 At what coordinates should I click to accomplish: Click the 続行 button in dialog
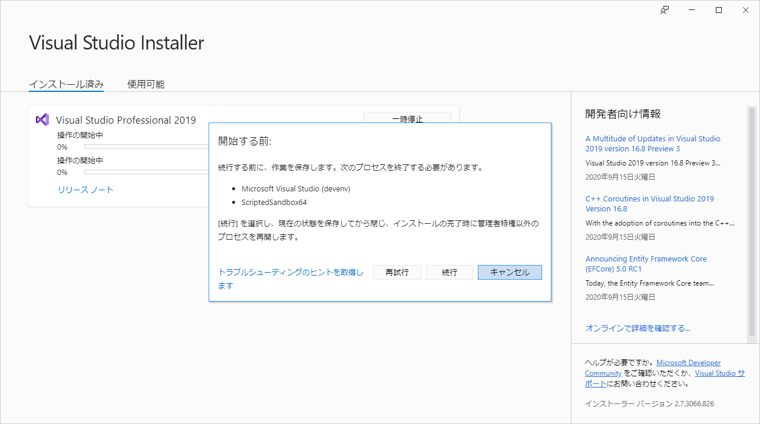(x=449, y=272)
